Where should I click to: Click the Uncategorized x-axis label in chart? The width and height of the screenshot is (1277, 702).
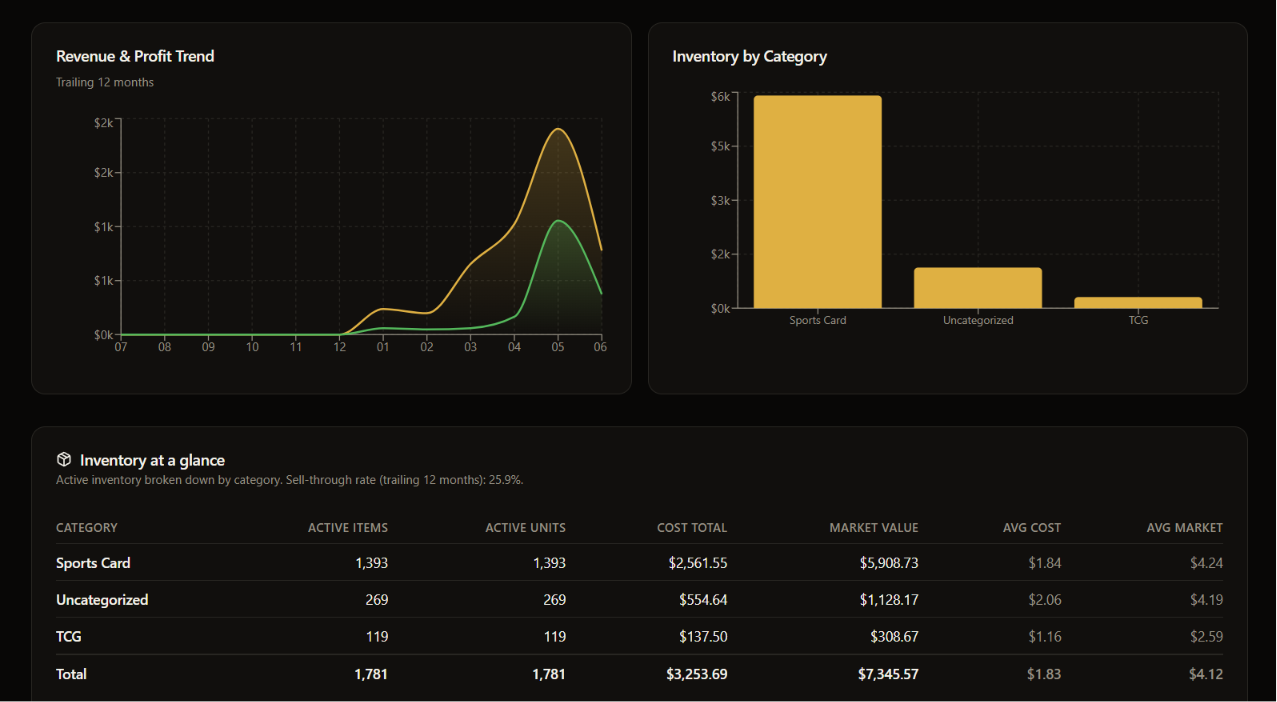click(x=978, y=320)
